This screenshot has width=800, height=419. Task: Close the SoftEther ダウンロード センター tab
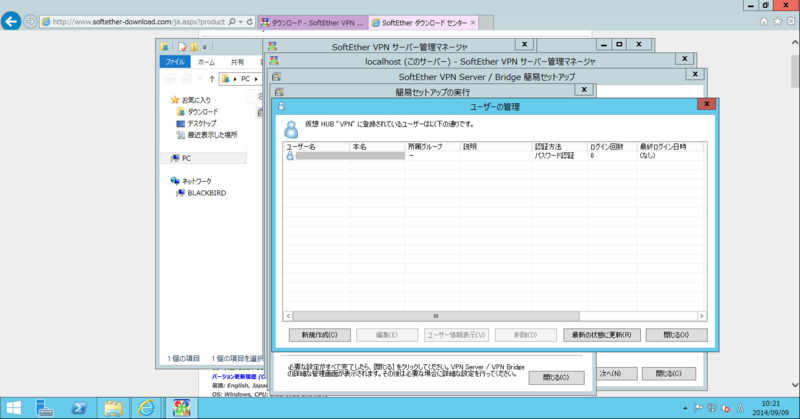pyautogui.click(x=473, y=22)
